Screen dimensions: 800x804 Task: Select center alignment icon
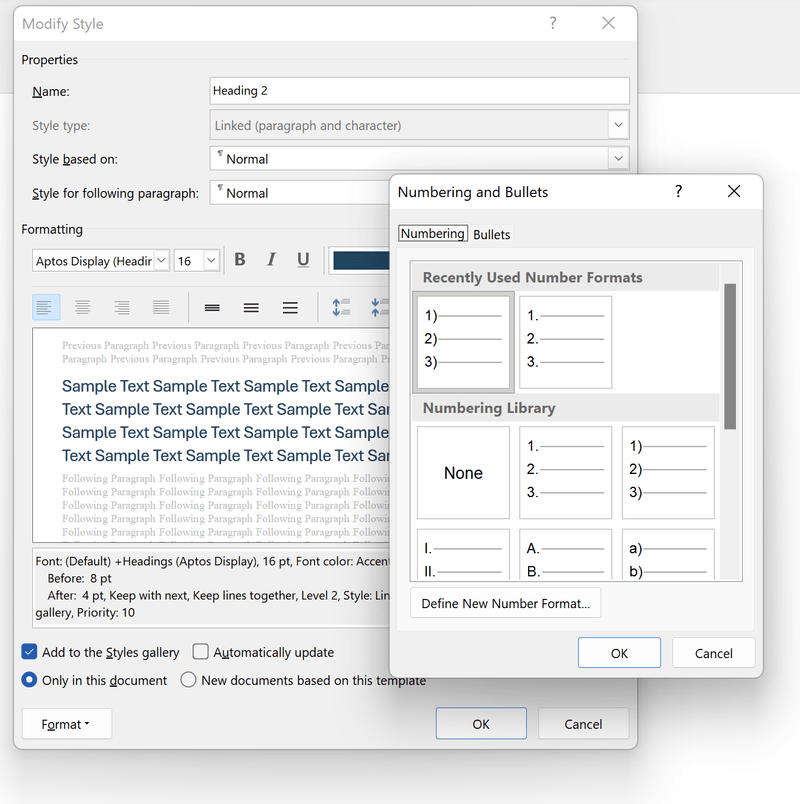pos(83,307)
